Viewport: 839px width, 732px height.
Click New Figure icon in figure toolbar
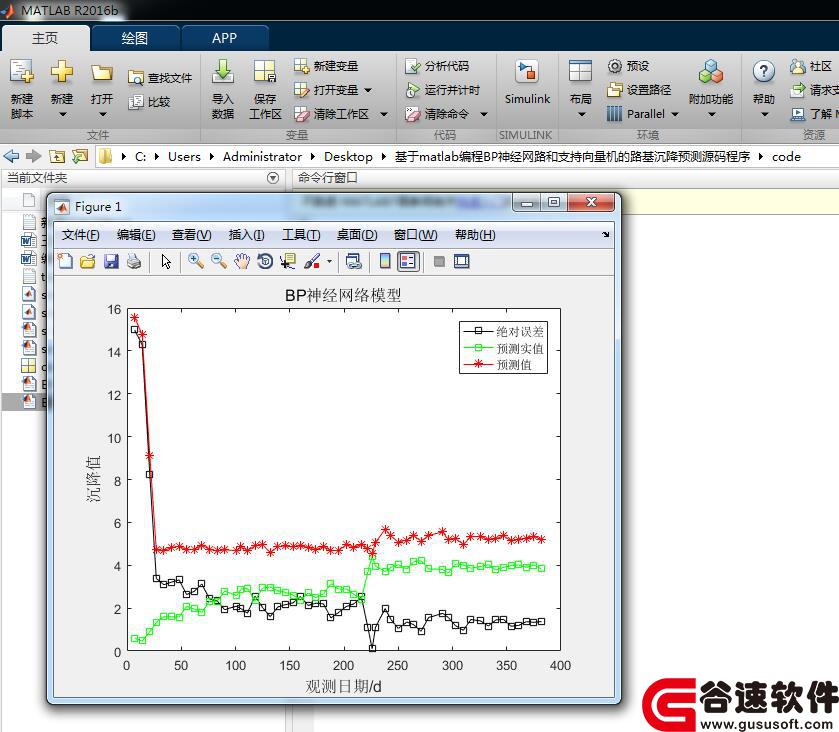(x=65, y=261)
